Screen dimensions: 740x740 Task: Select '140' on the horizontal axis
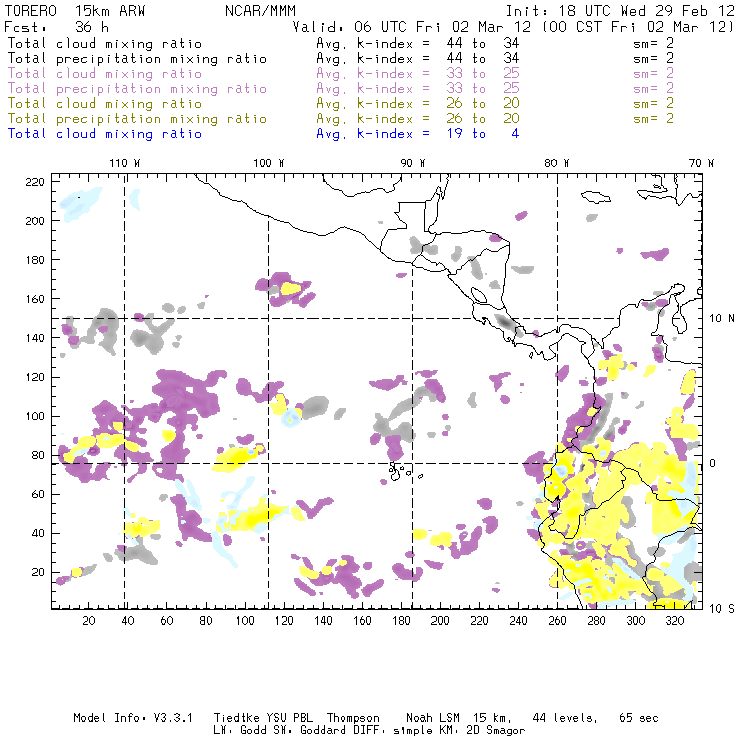[323, 621]
